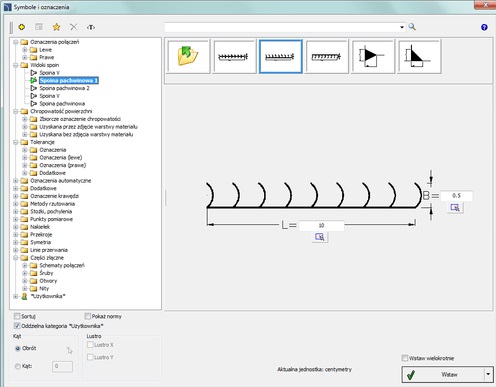Select the Kąt radio button

18,366
